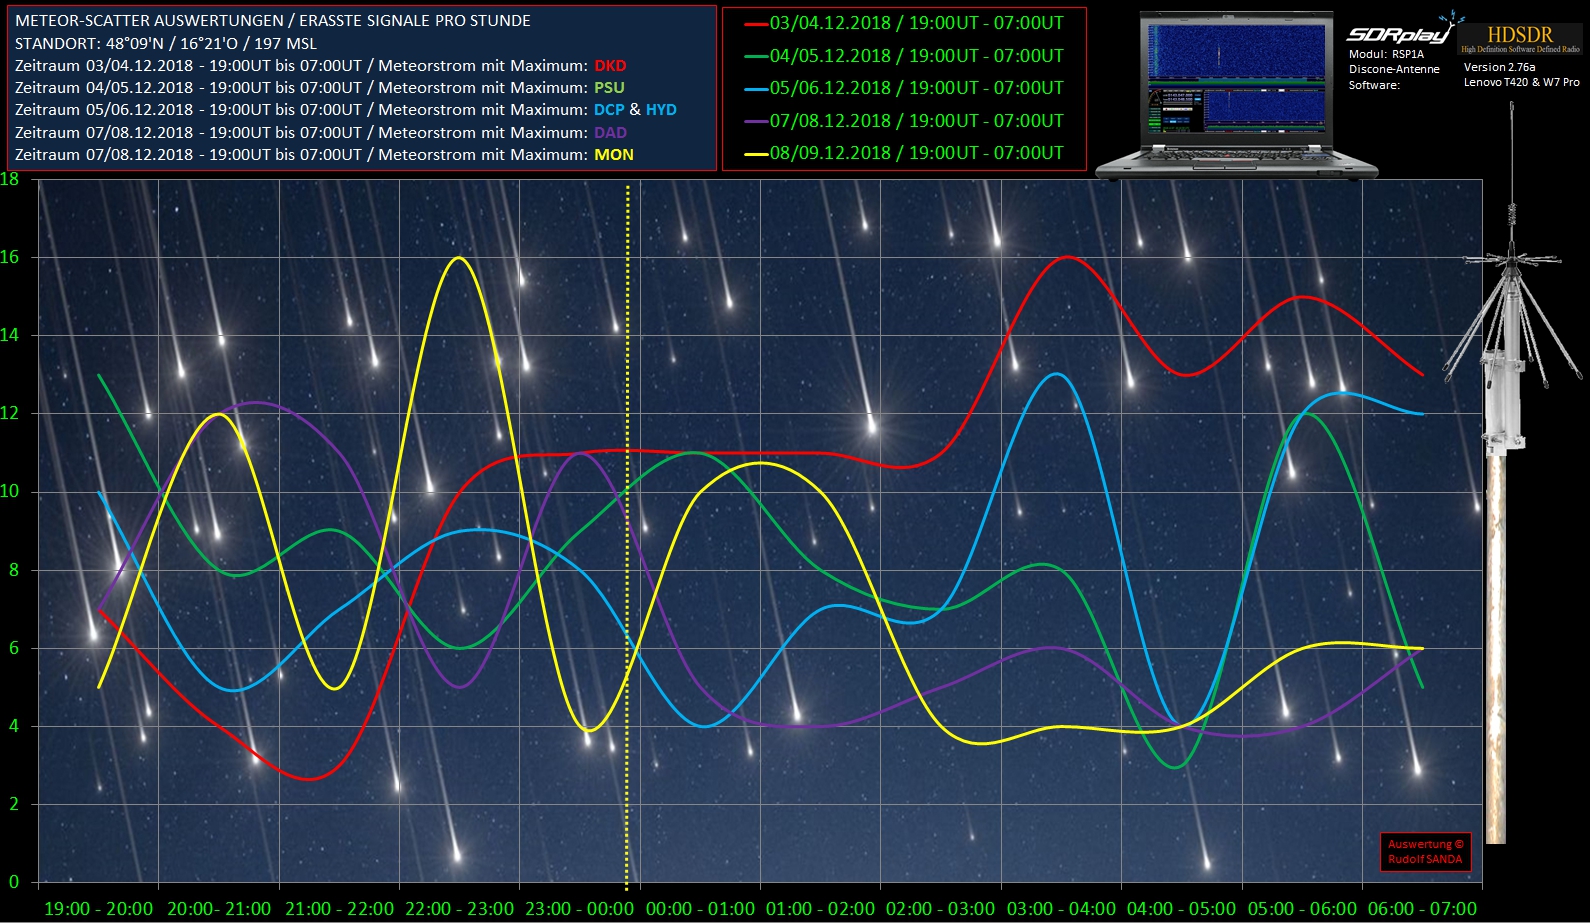This screenshot has height=923, width=1590.
Task: Click the red DKD meteor shower label
Action: point(610,66)
